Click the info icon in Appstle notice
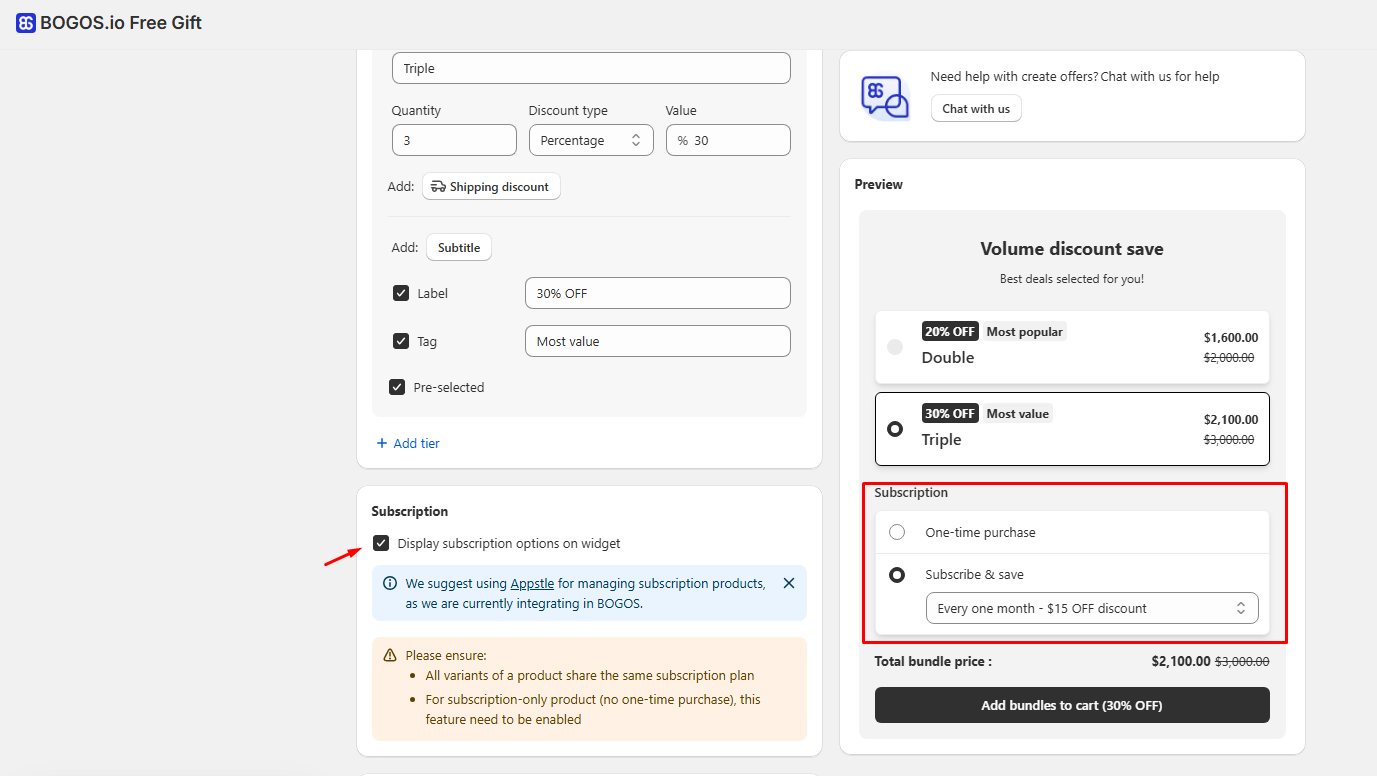This screenshot has width=1377, height=776. [x=390, y=583]
